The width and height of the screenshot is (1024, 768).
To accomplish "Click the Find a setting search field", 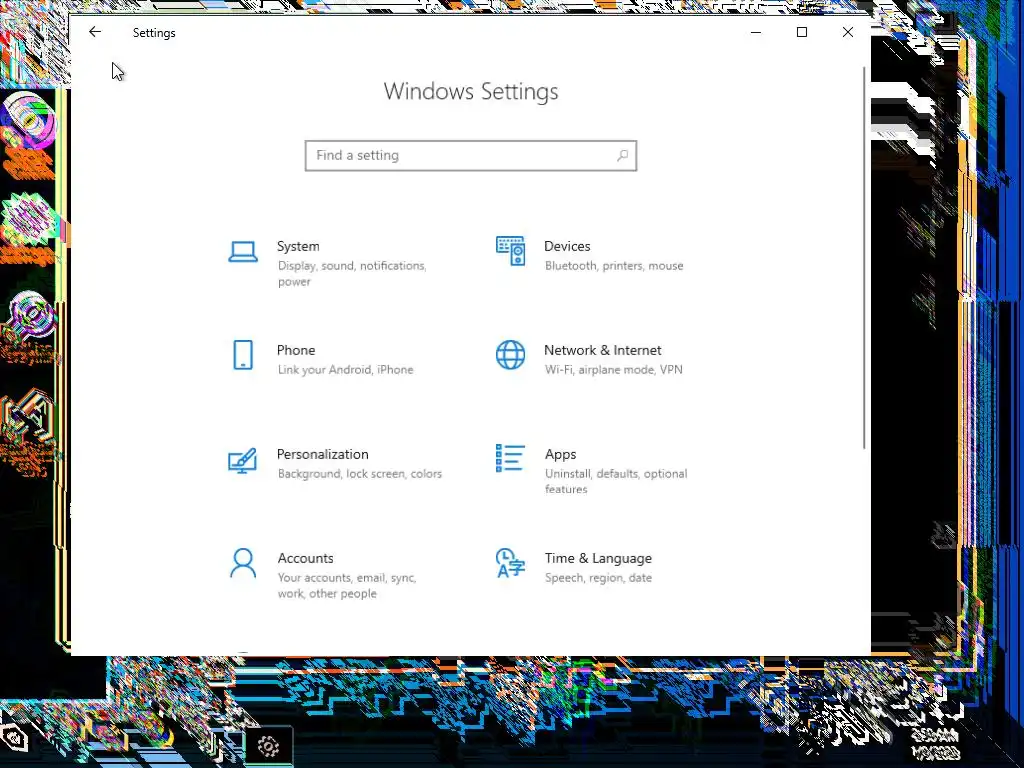I will (471, 155).
